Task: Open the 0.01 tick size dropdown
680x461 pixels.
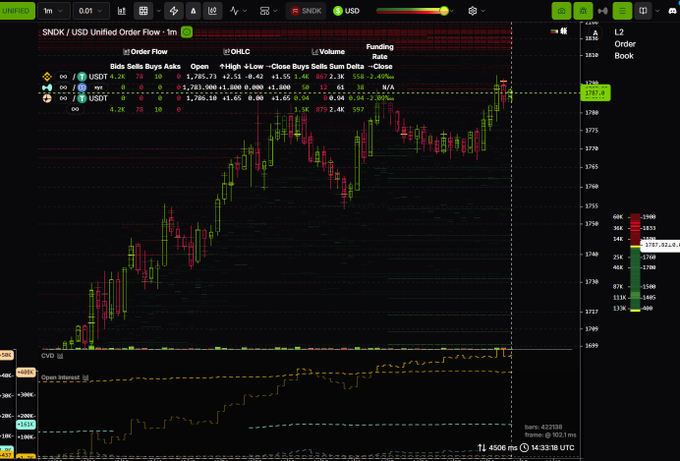Action: 91,11
